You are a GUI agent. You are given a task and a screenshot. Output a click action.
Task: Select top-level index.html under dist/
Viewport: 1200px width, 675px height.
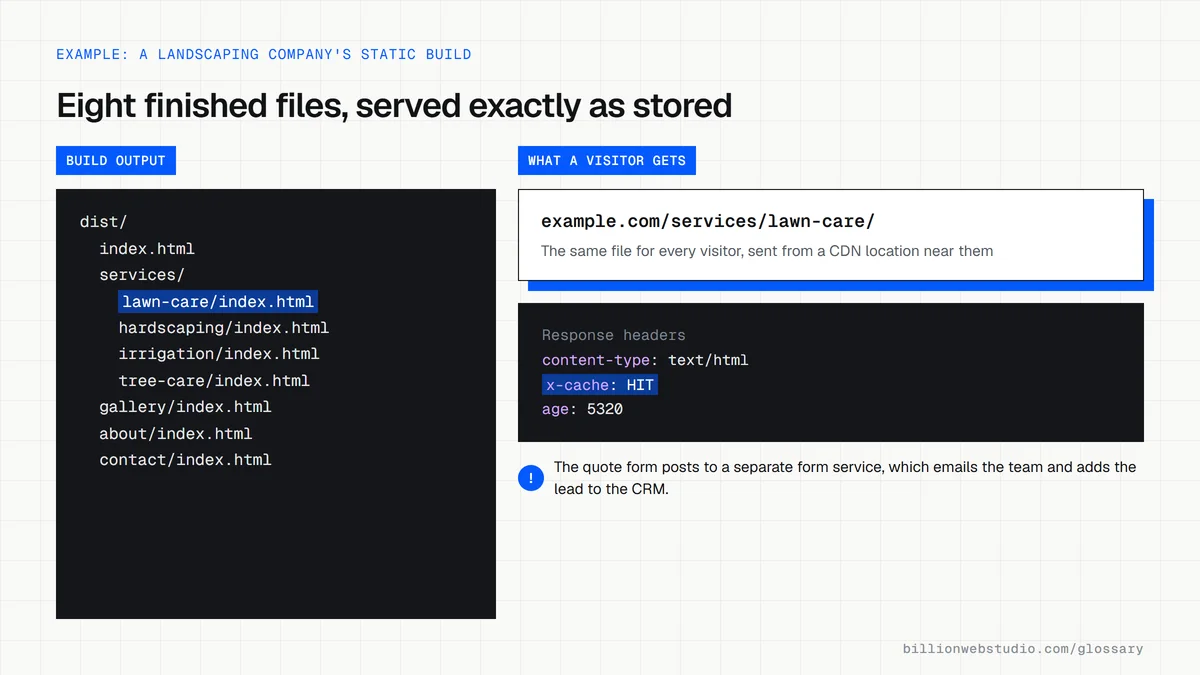147,248
